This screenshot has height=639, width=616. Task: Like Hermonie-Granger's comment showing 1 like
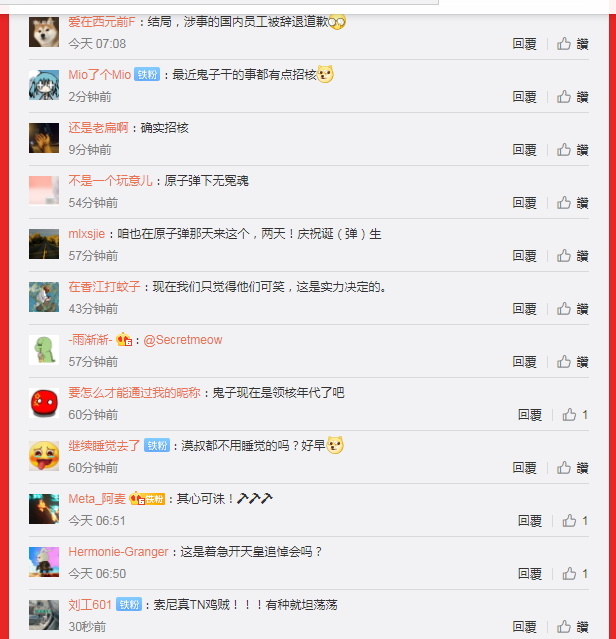click(x=575, y=573)
